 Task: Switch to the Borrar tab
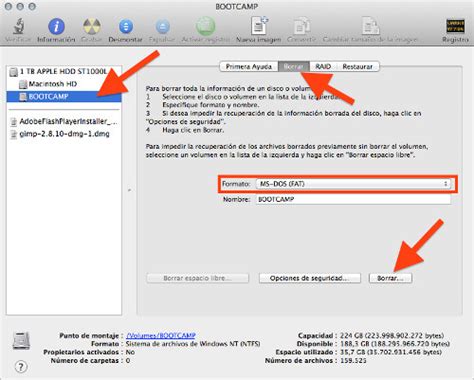pyautogui.click(x=293, y=67)
